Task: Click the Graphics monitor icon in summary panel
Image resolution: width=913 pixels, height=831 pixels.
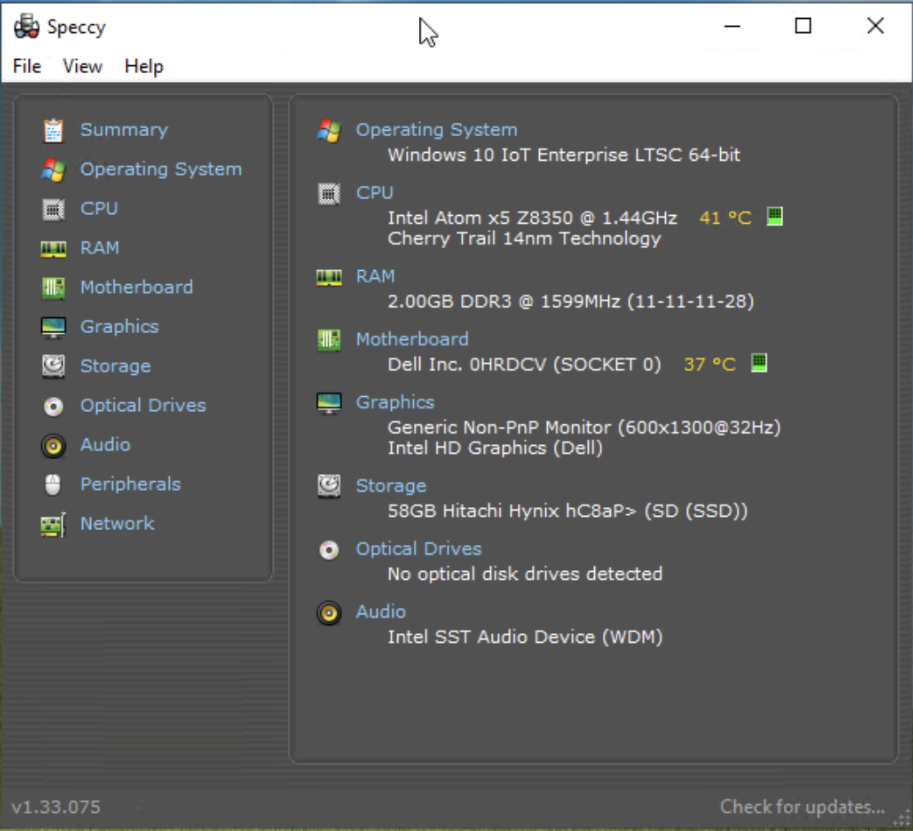Action: pos(329,402)
